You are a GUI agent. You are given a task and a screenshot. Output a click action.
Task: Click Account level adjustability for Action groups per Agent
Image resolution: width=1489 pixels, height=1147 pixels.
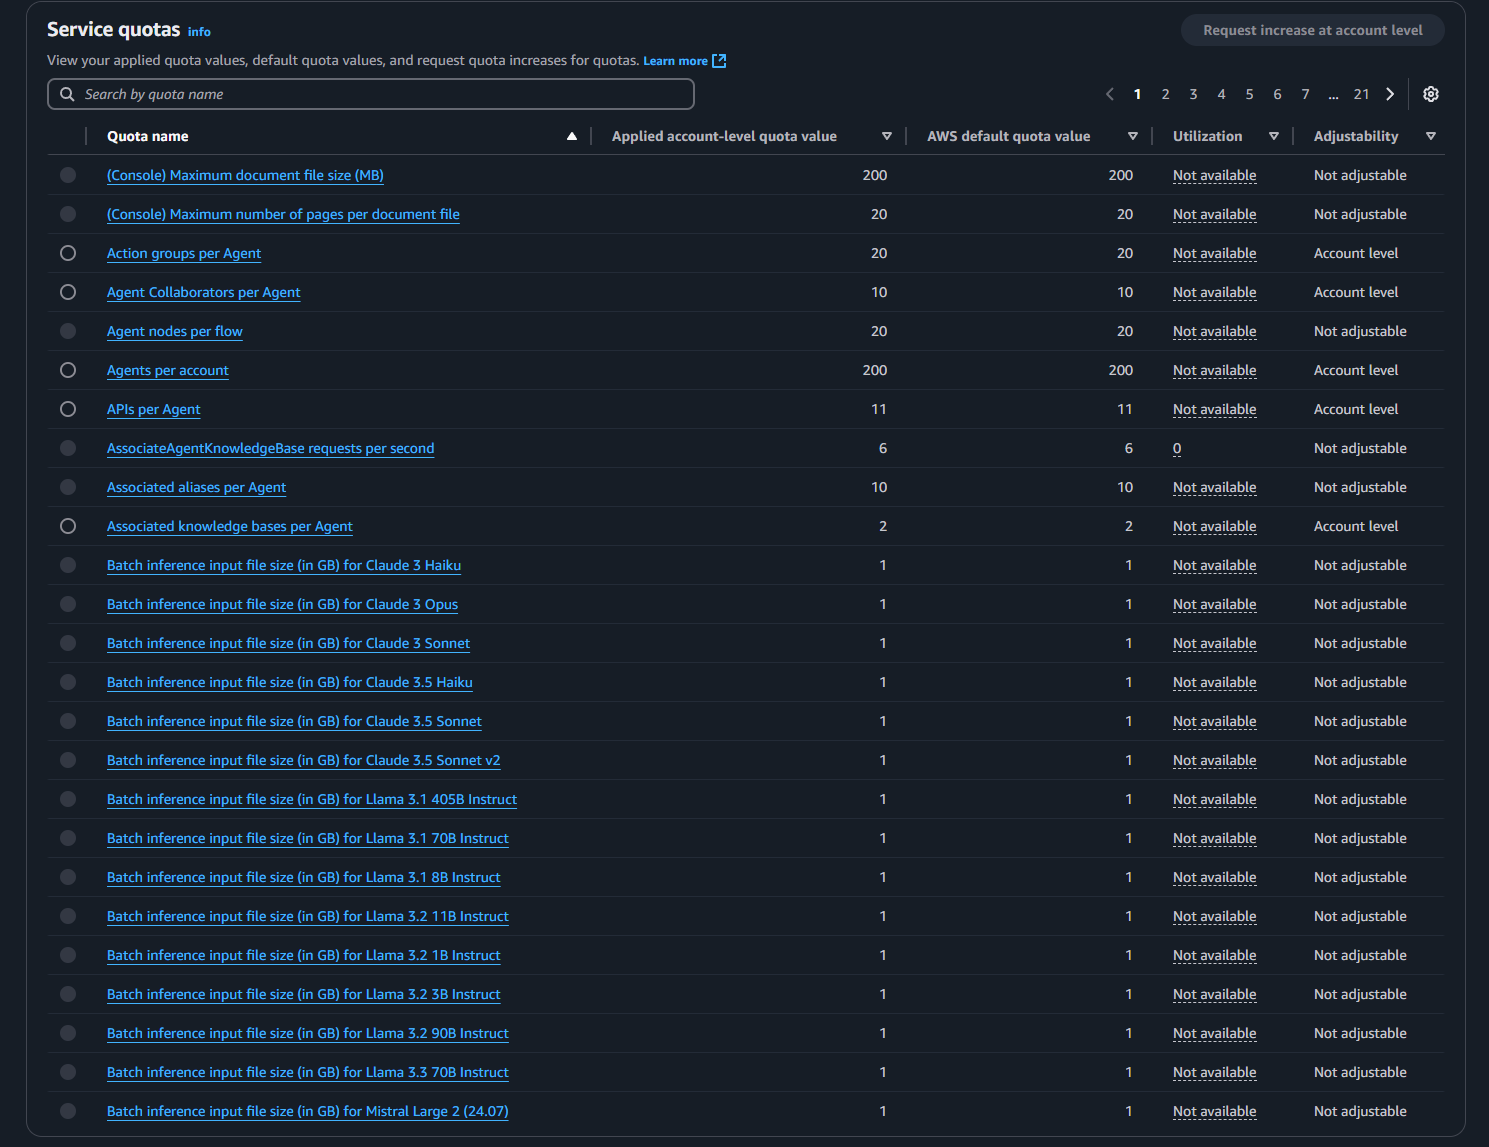pos(1356,253)
